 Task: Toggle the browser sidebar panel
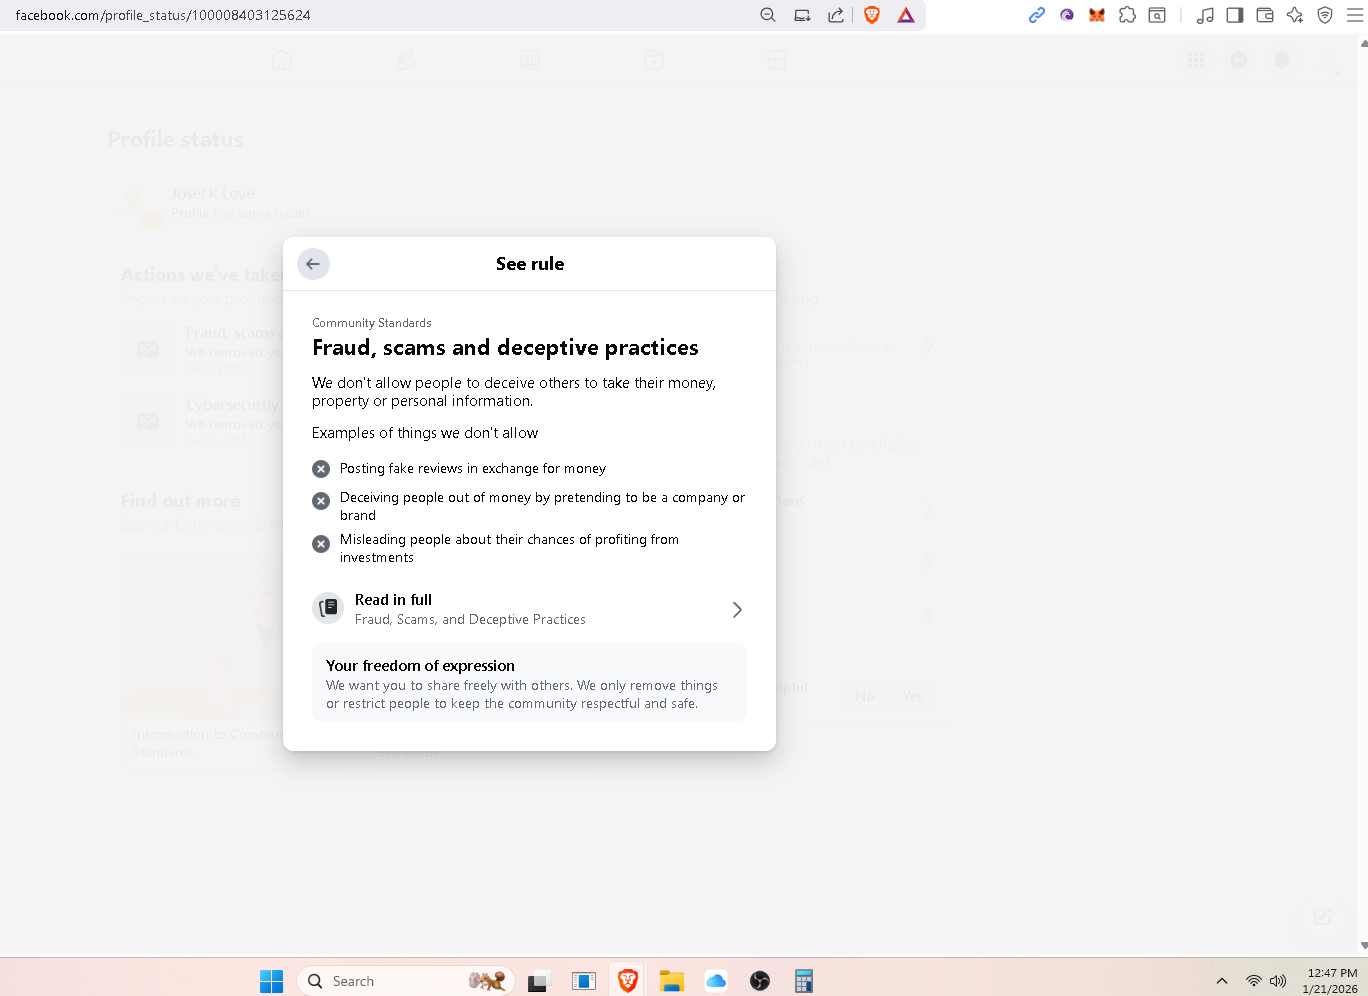(1235, 15)
